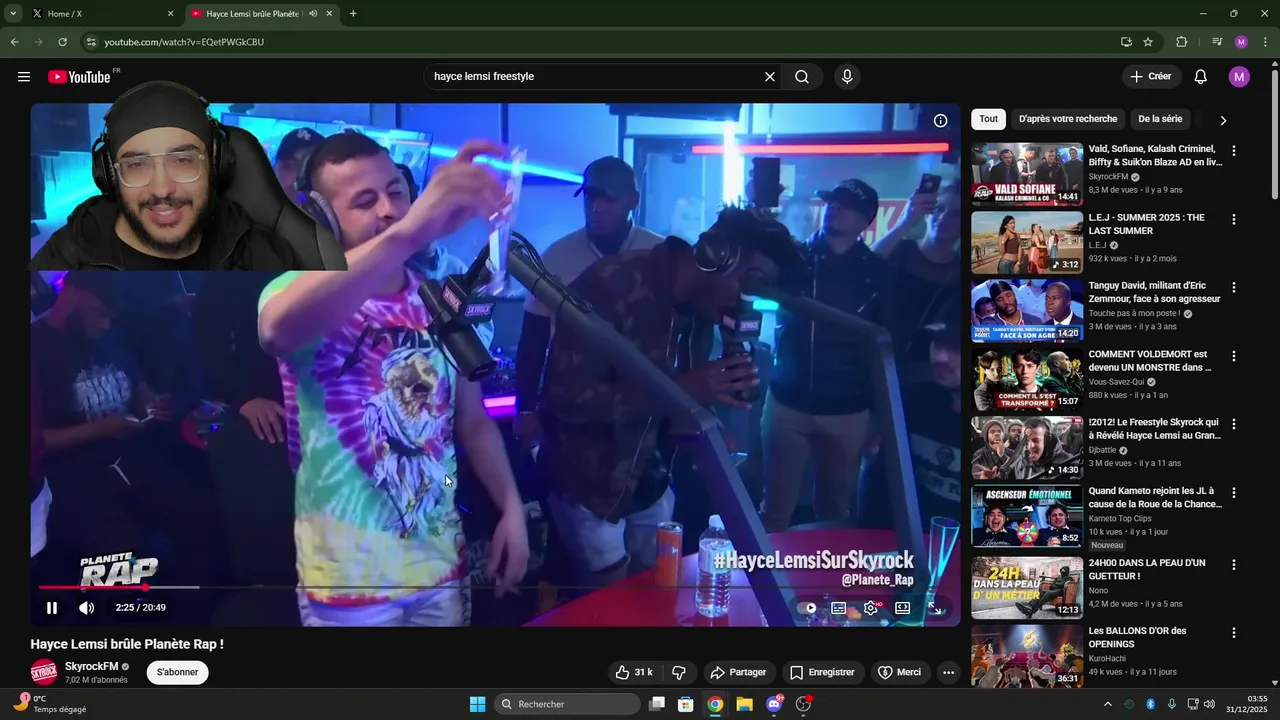
Task: Go back in browser history
Action: (x=14, y=42)
